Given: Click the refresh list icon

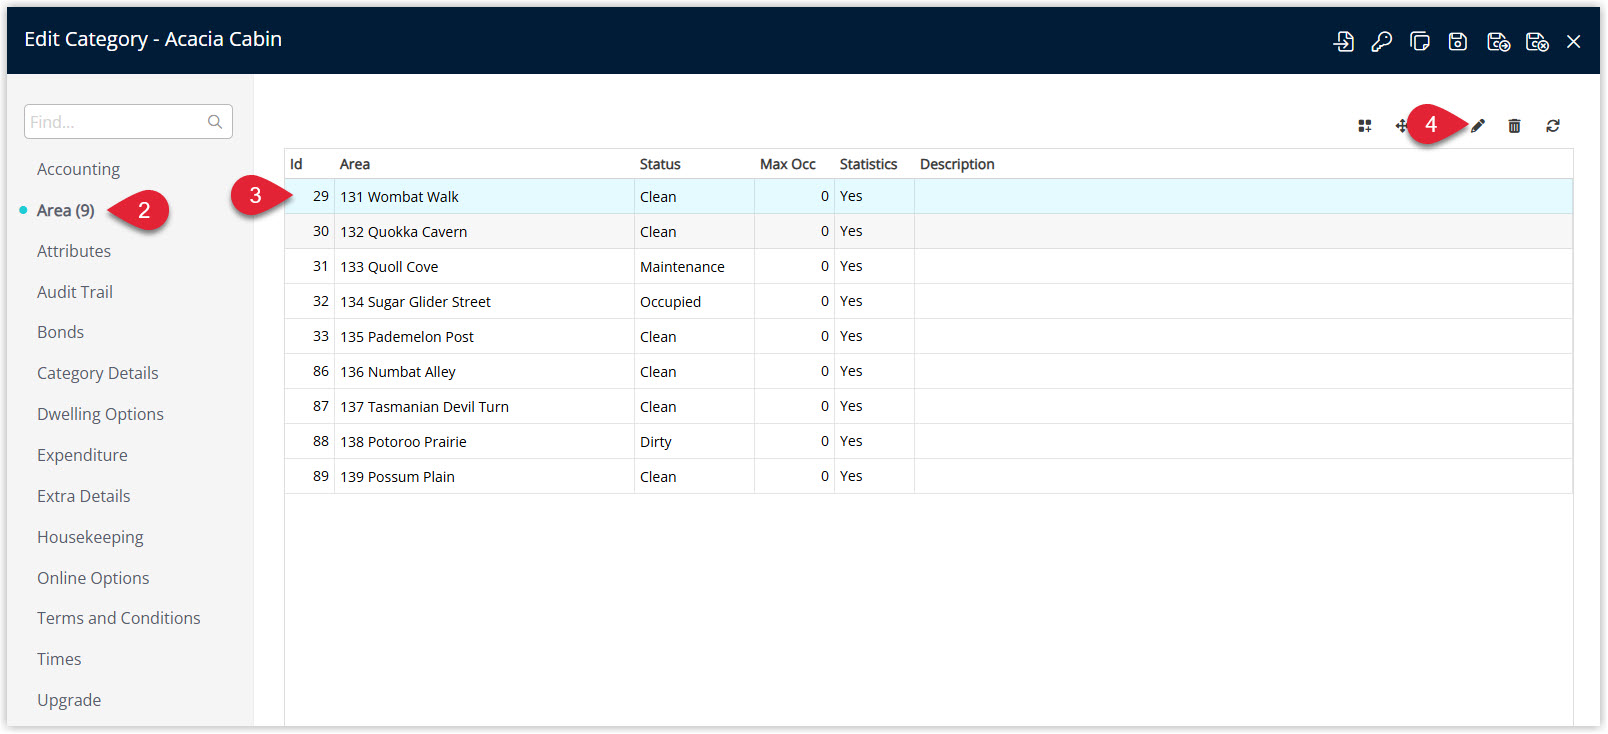Looking at the screenshot, I should pyautogui.click(x=1553, y=126).
